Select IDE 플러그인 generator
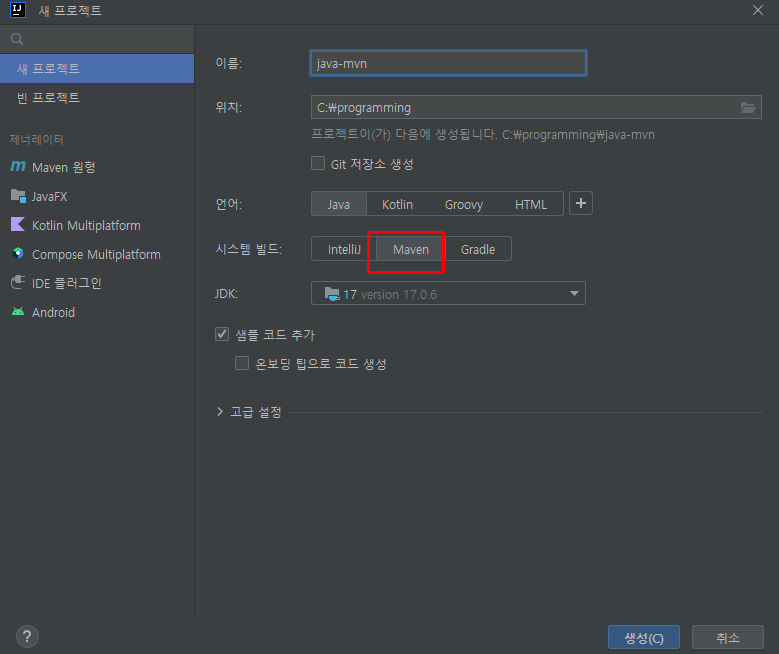The width and height of the screenshot is (779, 654). click(97, 283)
